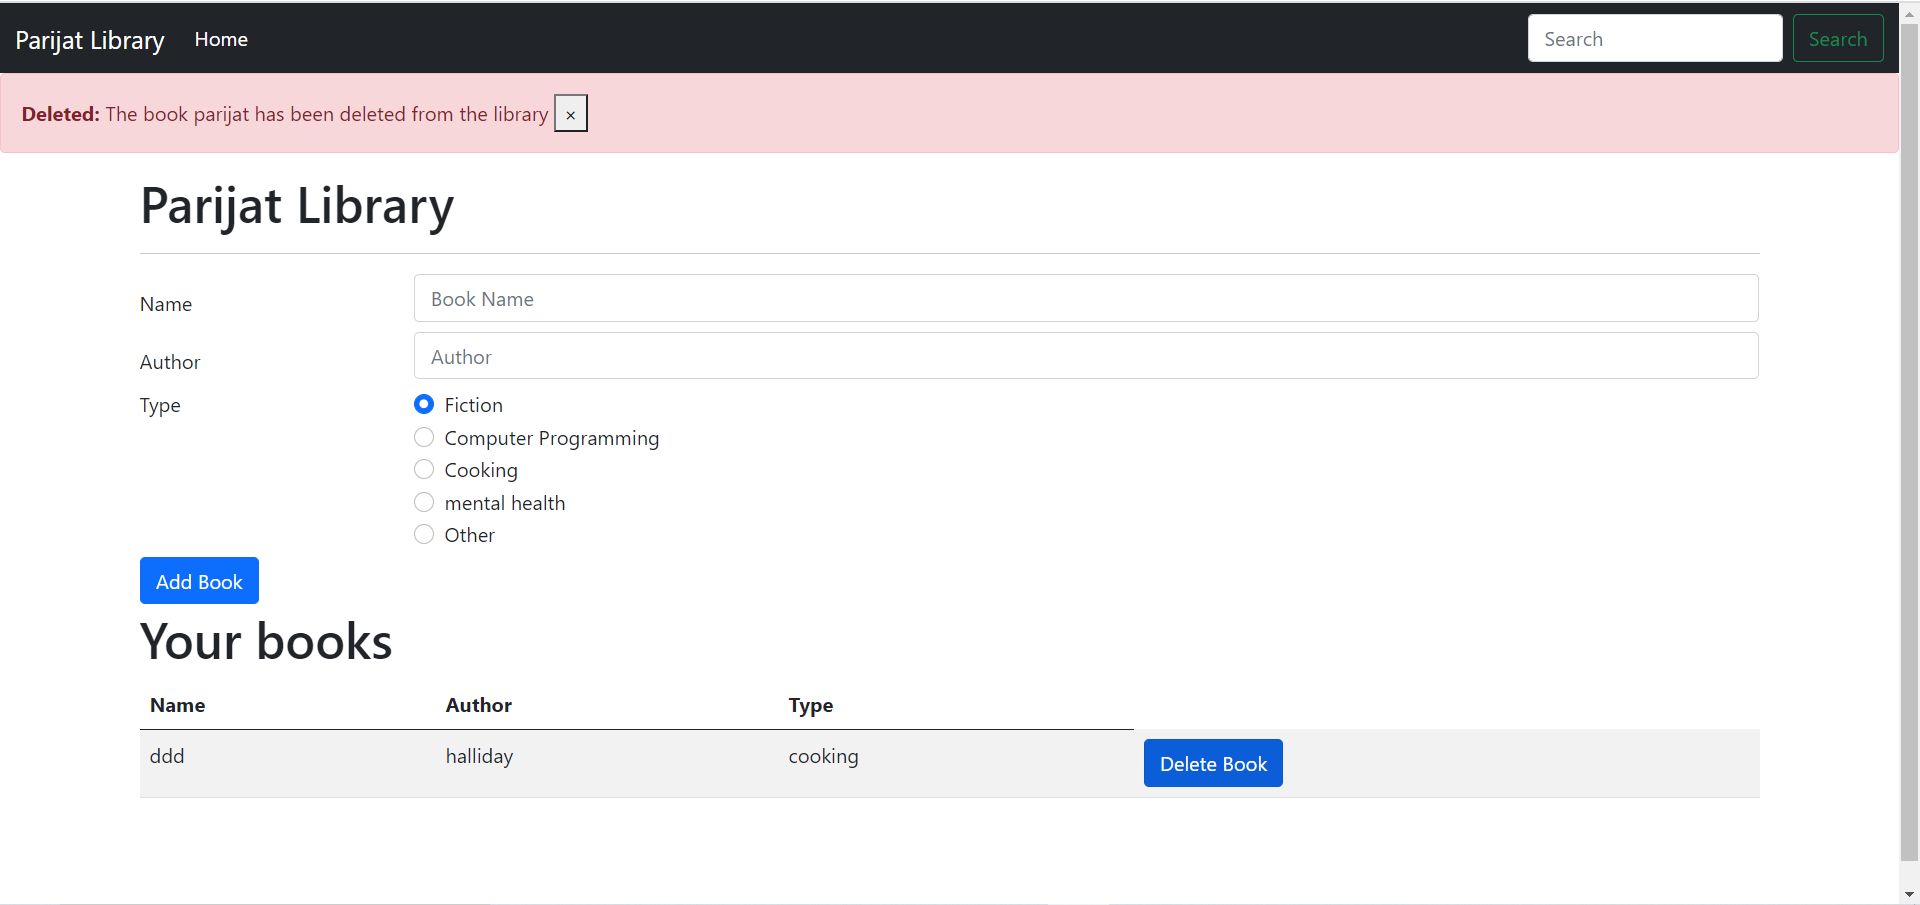Click the Parijat Library brand link
Image resolution: width=1920 pixels, height=905 pixels.
(x=89, y=39)
